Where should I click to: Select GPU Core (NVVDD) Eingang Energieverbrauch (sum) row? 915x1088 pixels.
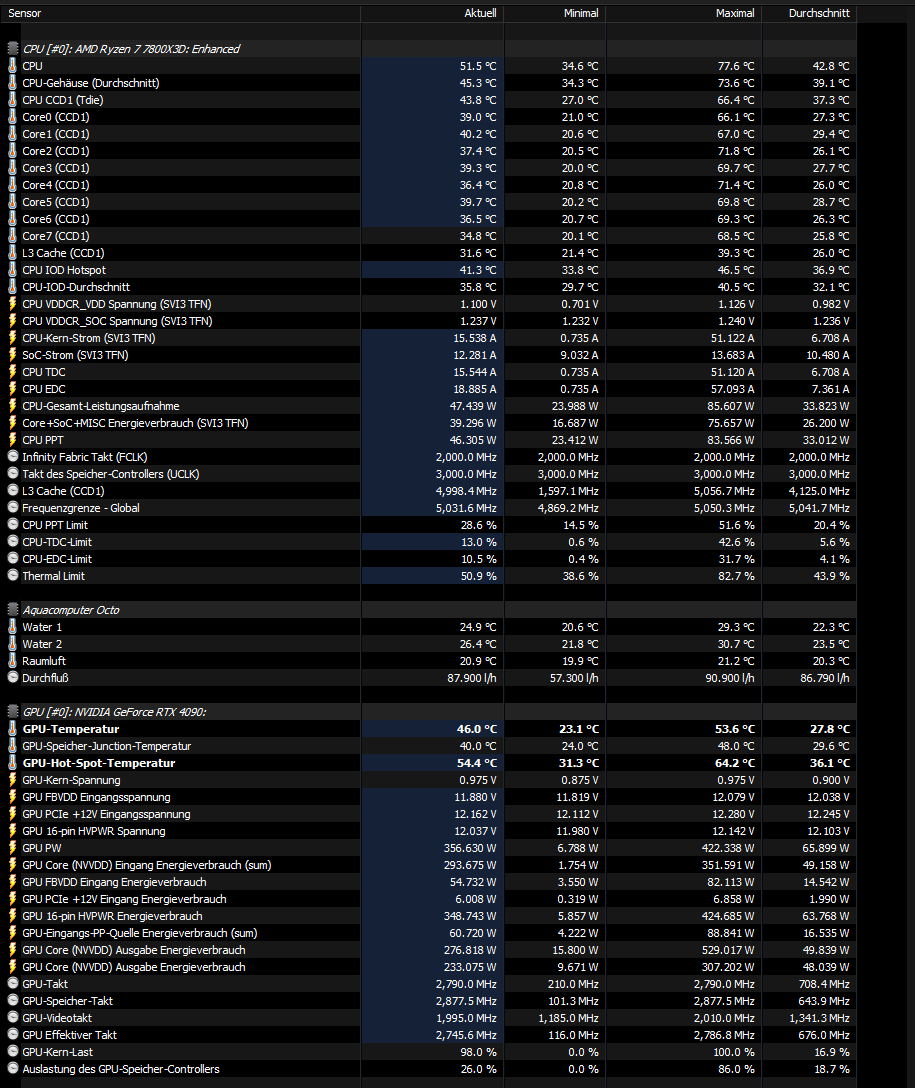[x=429, y=865]
